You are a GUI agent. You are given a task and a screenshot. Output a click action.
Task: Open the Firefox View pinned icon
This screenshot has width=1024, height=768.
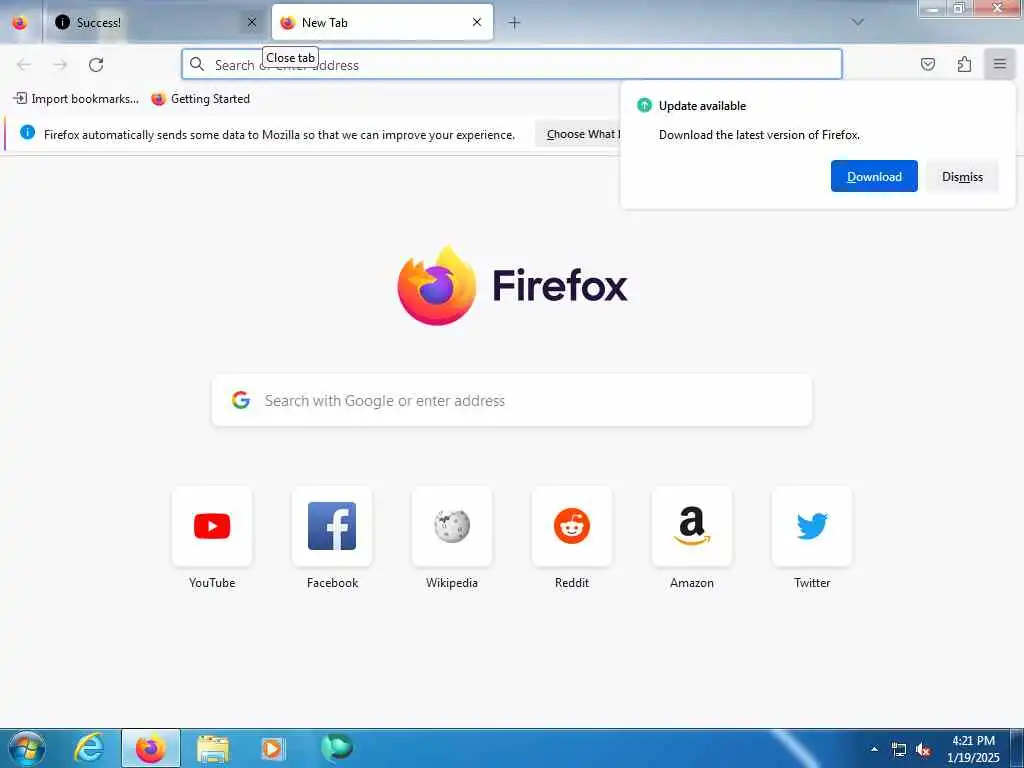click(x=20, y=22)
